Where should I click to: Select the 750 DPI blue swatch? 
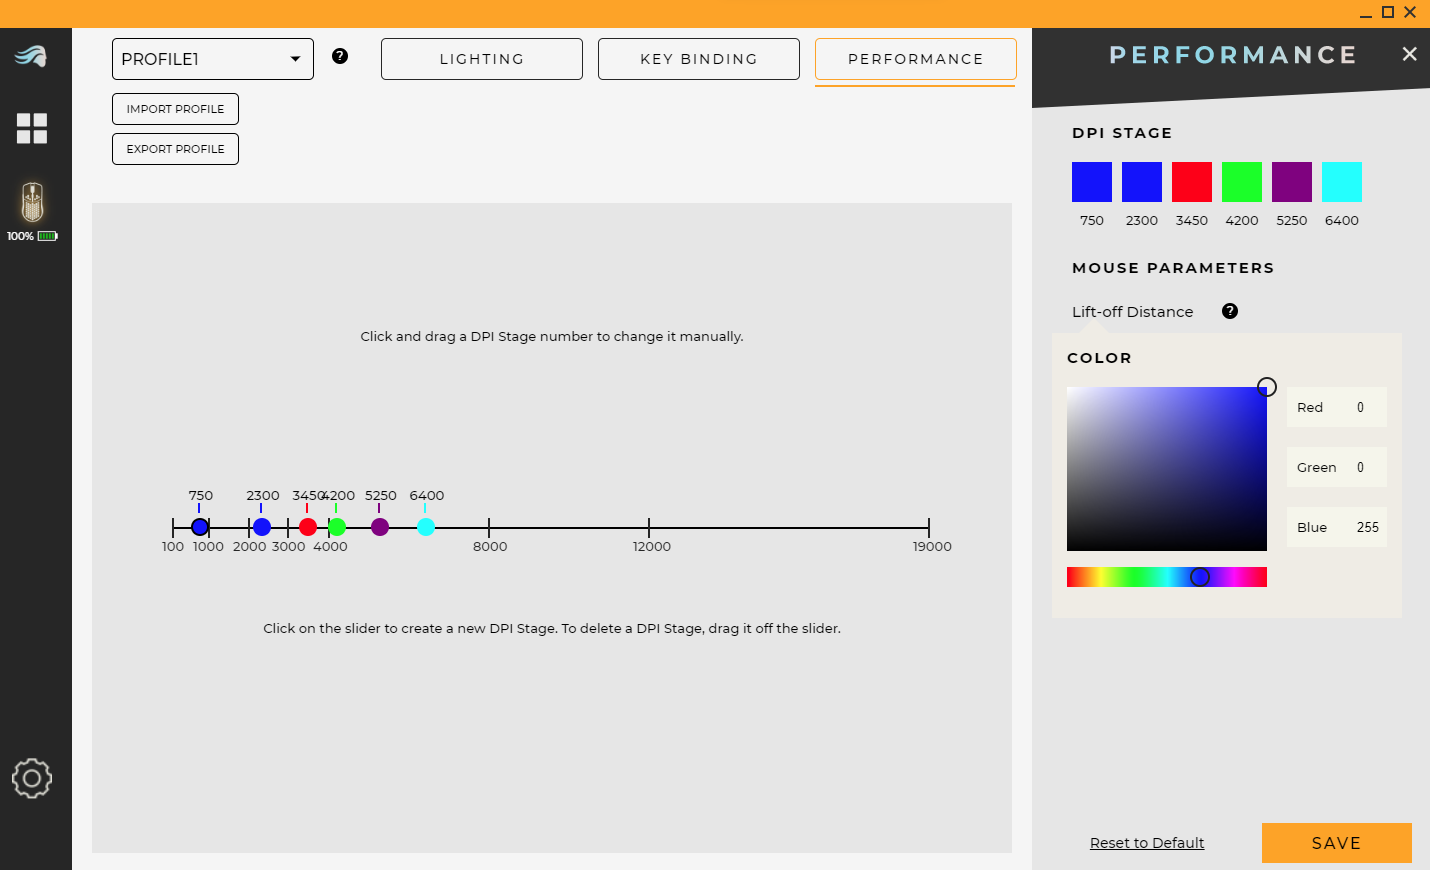pyautogui.click(x=1092, y=182)
